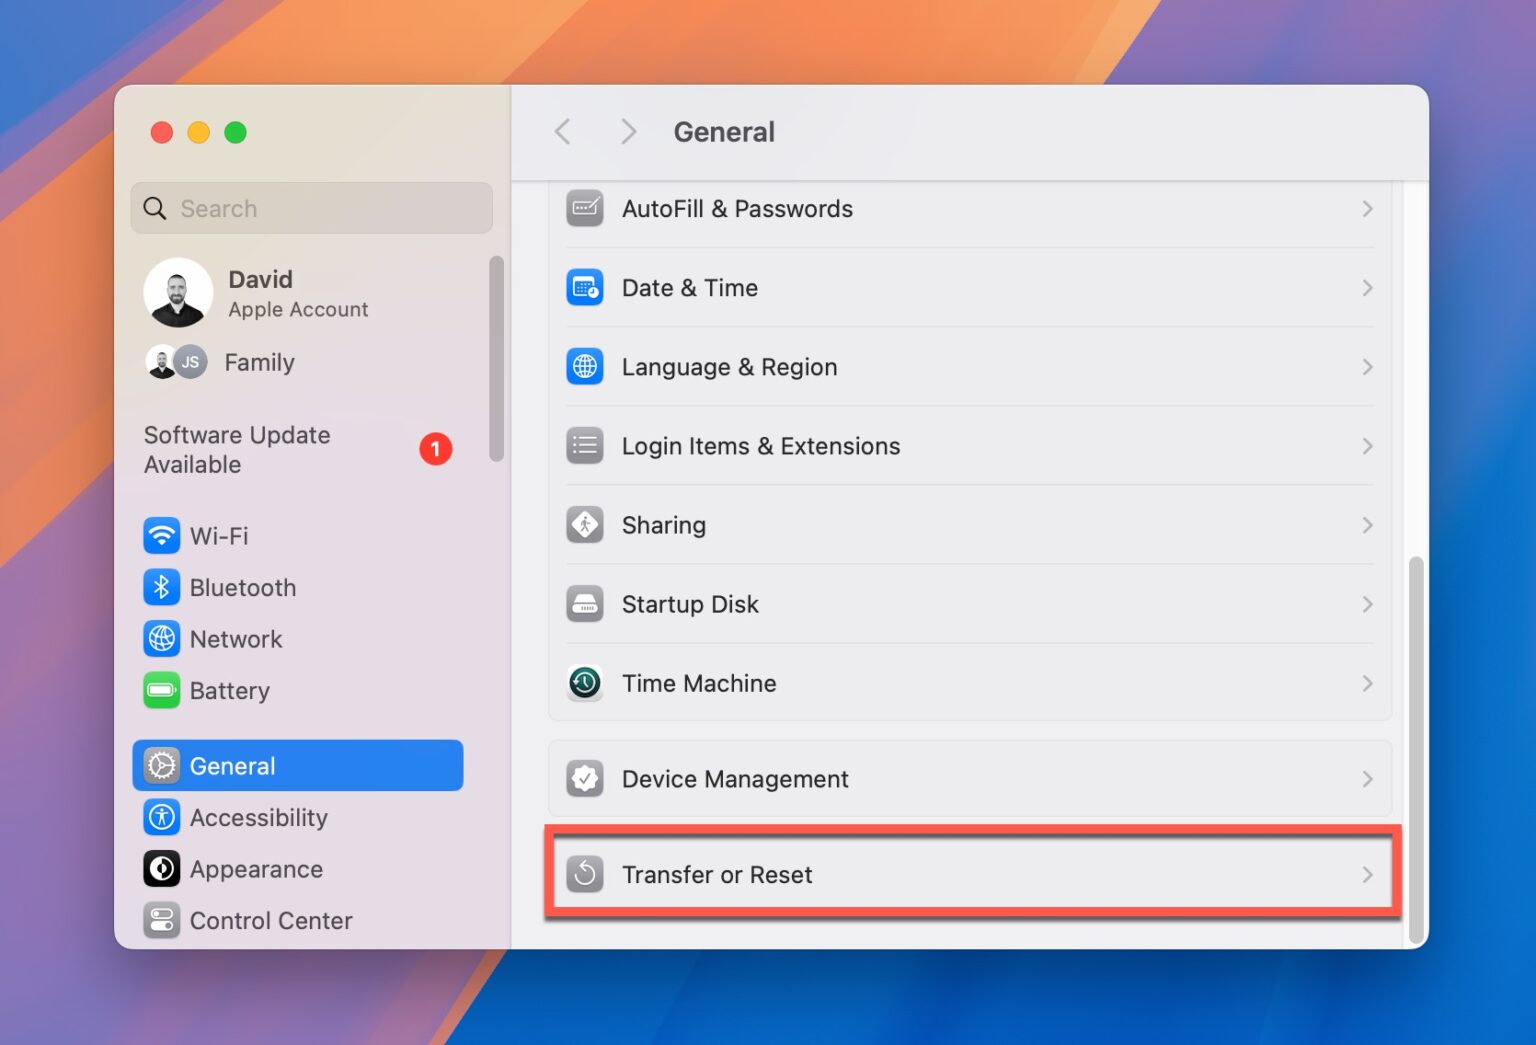Open Software Update Available
This screenshot has width=1536, height=1045.
tap(237, 449)
